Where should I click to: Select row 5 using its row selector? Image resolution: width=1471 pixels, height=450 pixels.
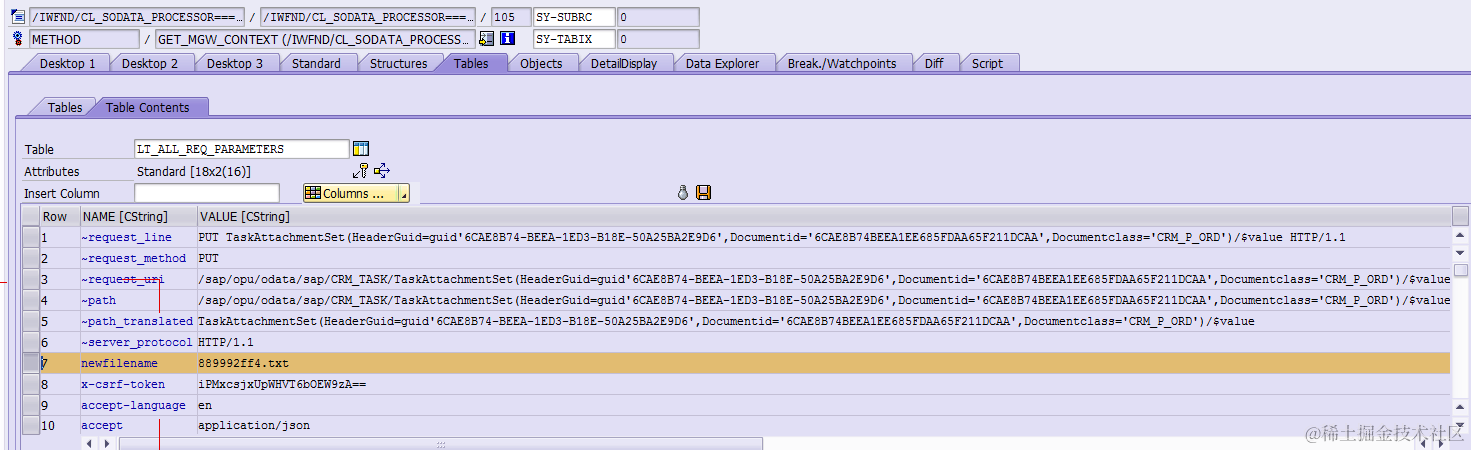30,321
